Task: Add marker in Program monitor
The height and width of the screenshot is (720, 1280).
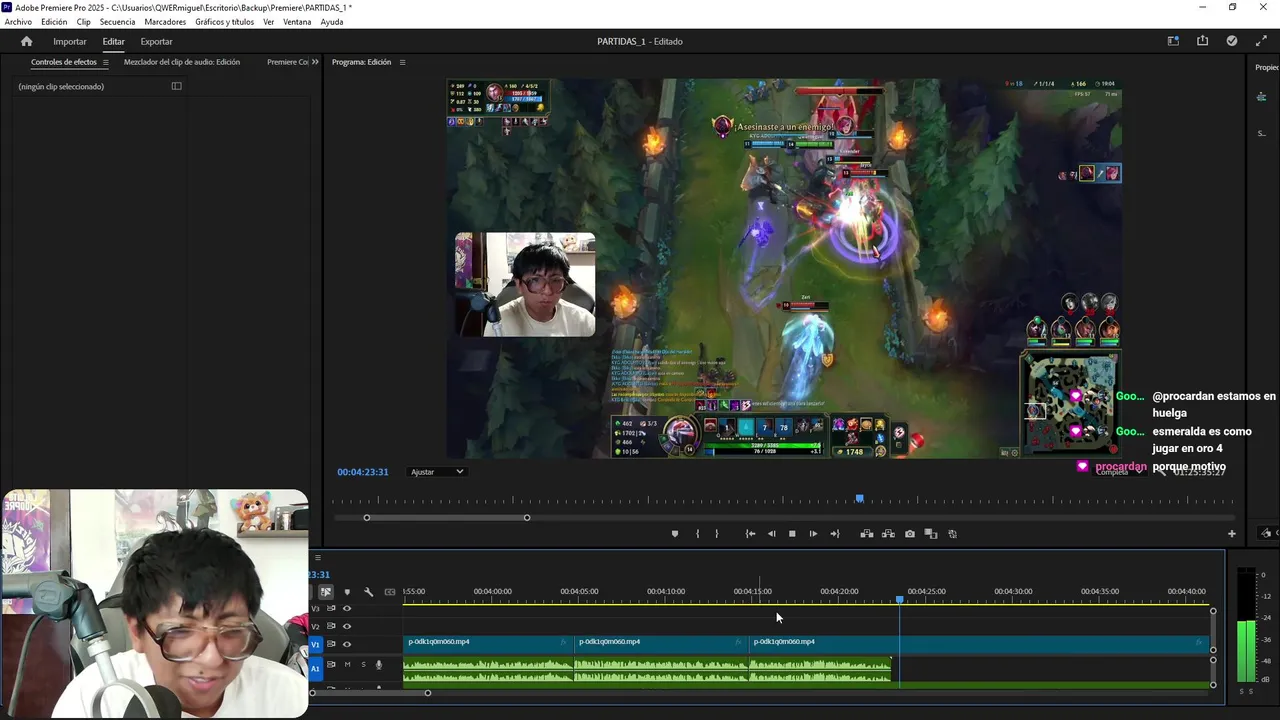Action: coord(674,534)
